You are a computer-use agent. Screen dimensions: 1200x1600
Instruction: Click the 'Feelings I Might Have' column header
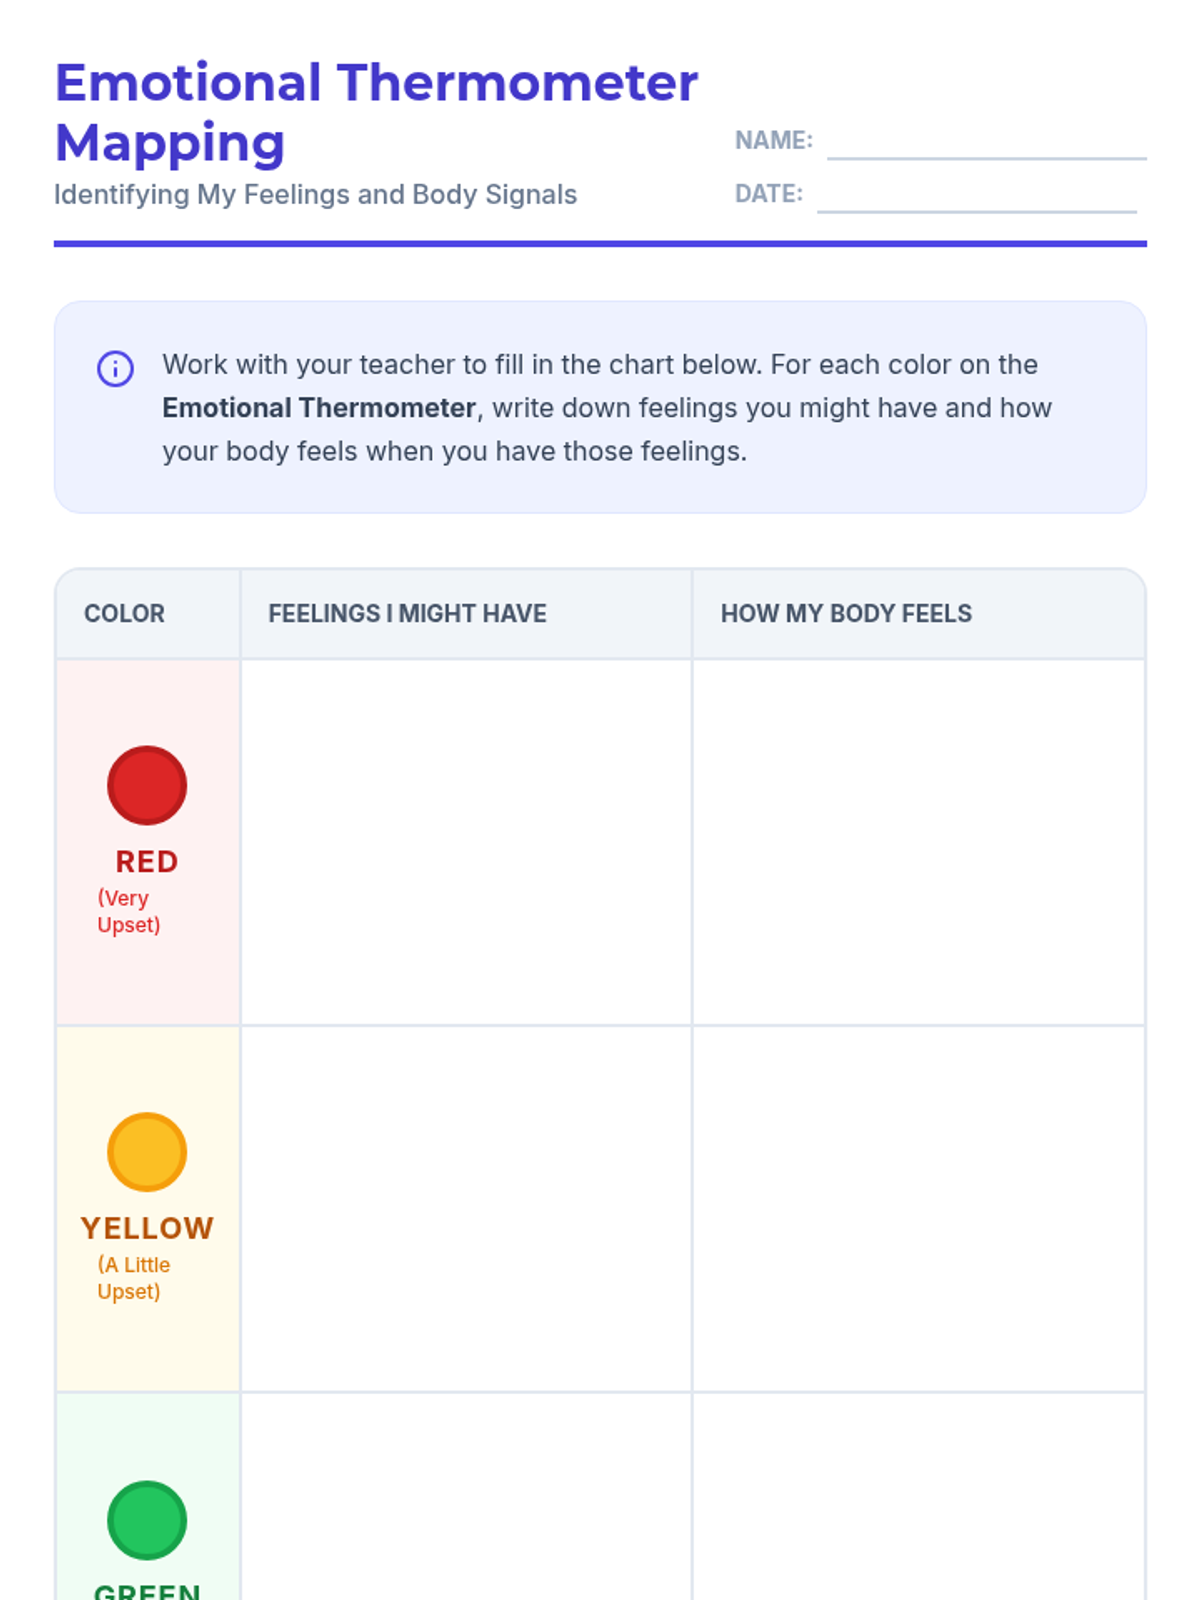point(407,613)
